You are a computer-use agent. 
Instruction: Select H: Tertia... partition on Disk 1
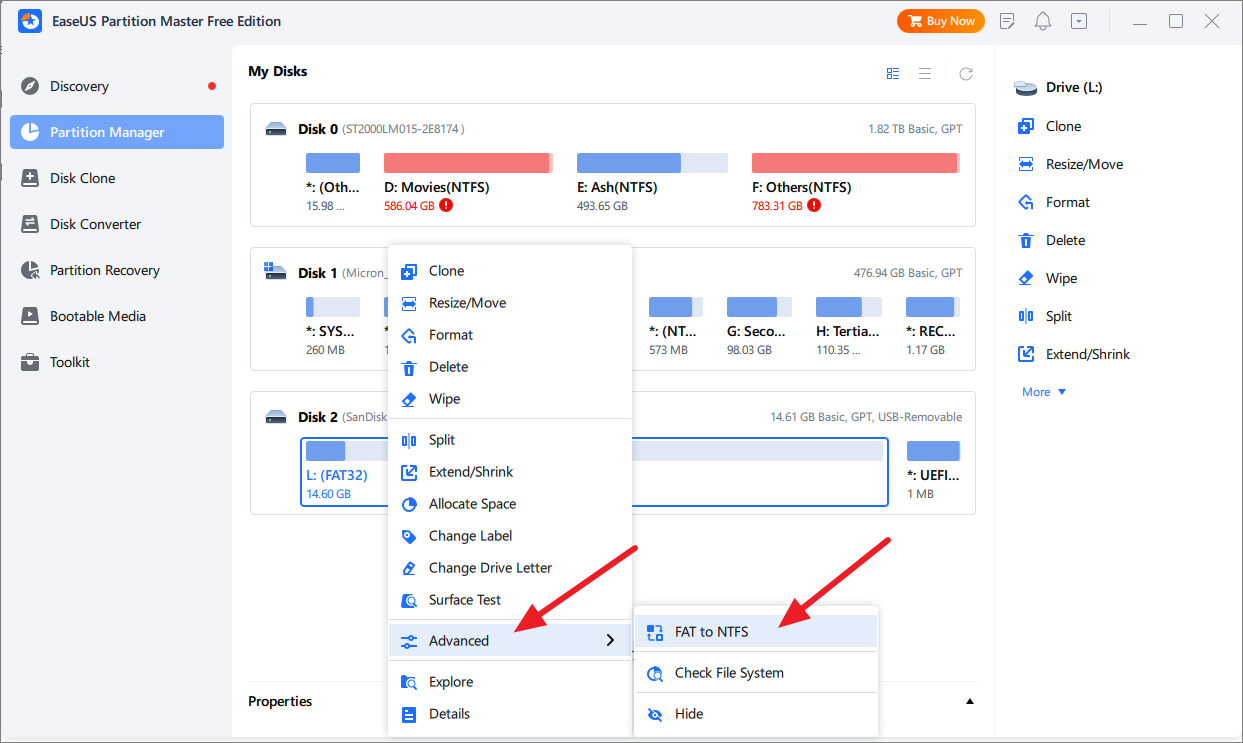coord(848,327)
